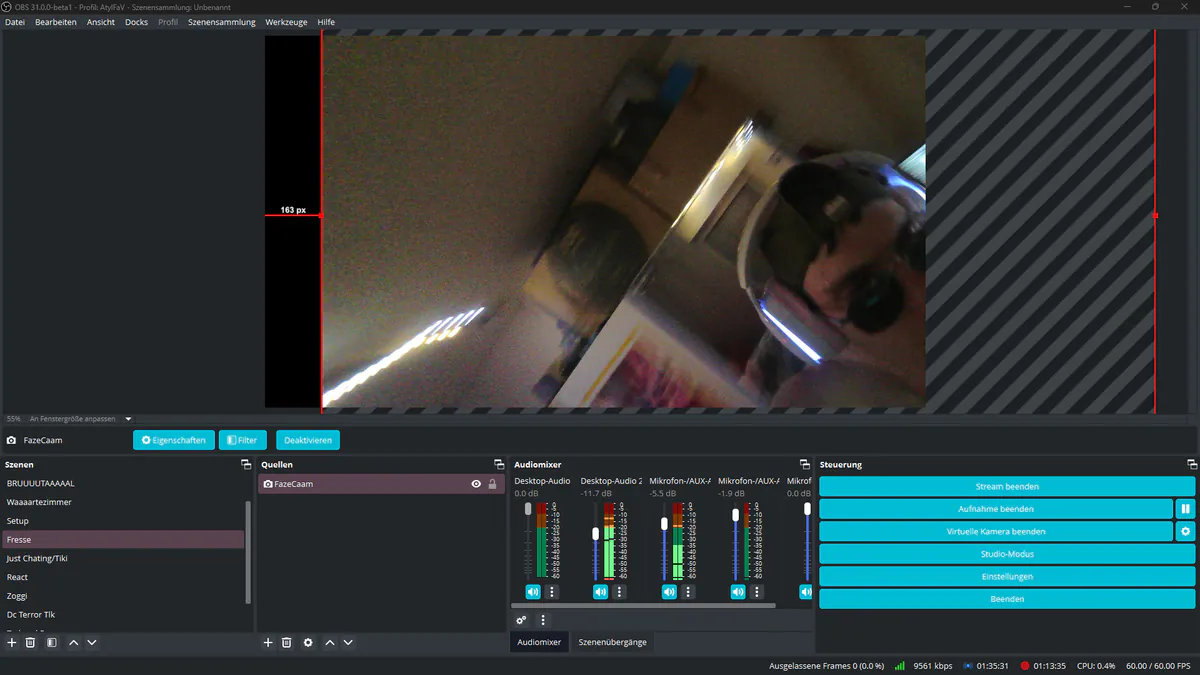
Task: Click the Szenen list vertical scrollbar
Action: [248, 552]
